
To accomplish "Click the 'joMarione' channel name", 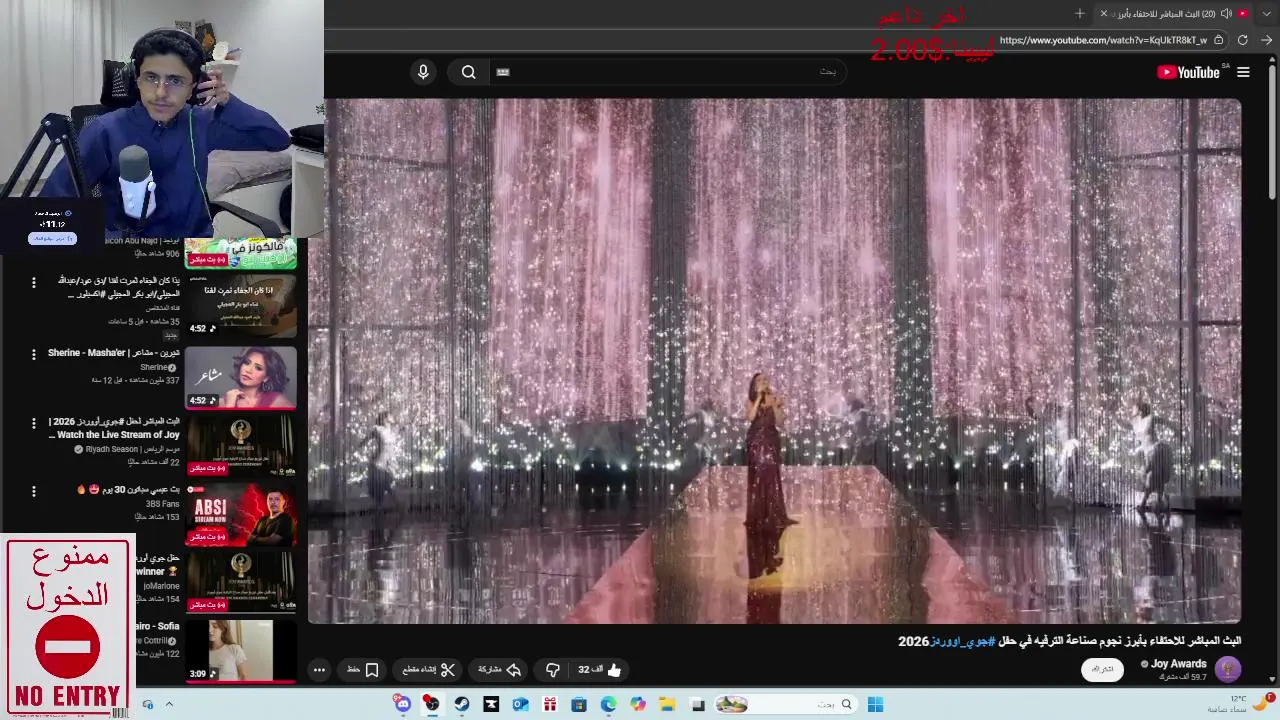I will (x=161, y=586).
